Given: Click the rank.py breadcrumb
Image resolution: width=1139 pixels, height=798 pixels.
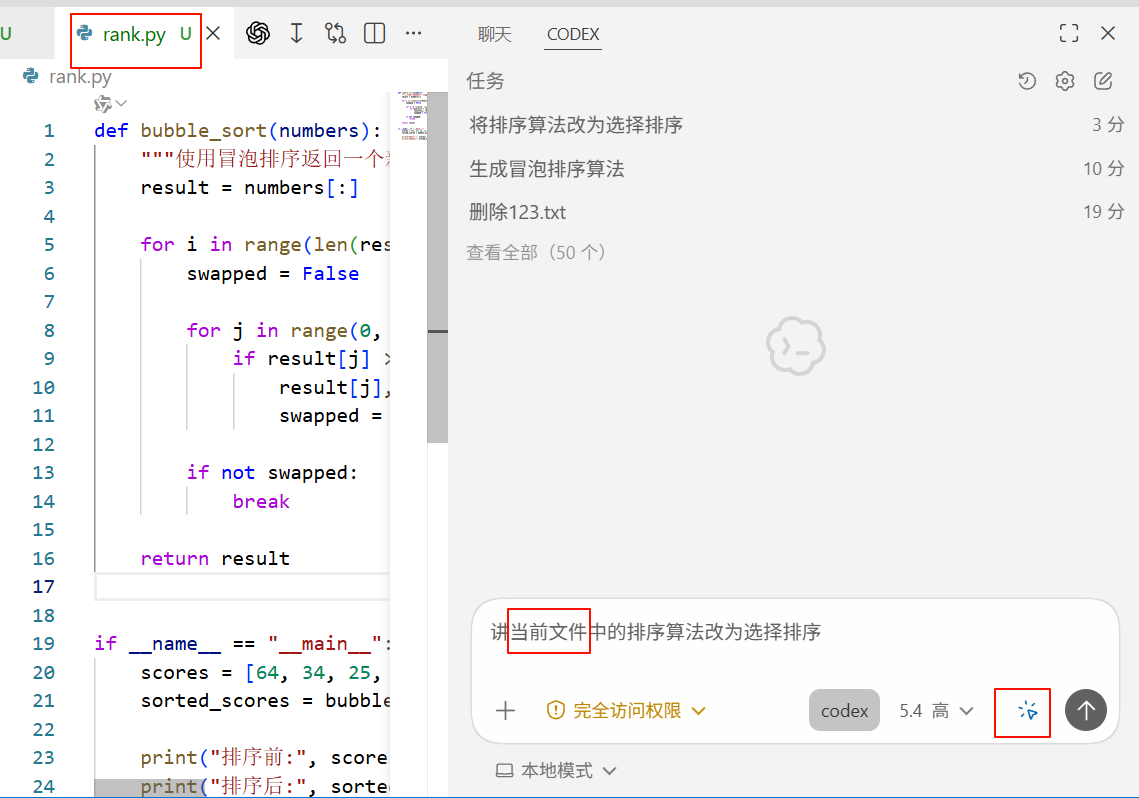Looking at the screenshot, I should (x=80, y=76).
